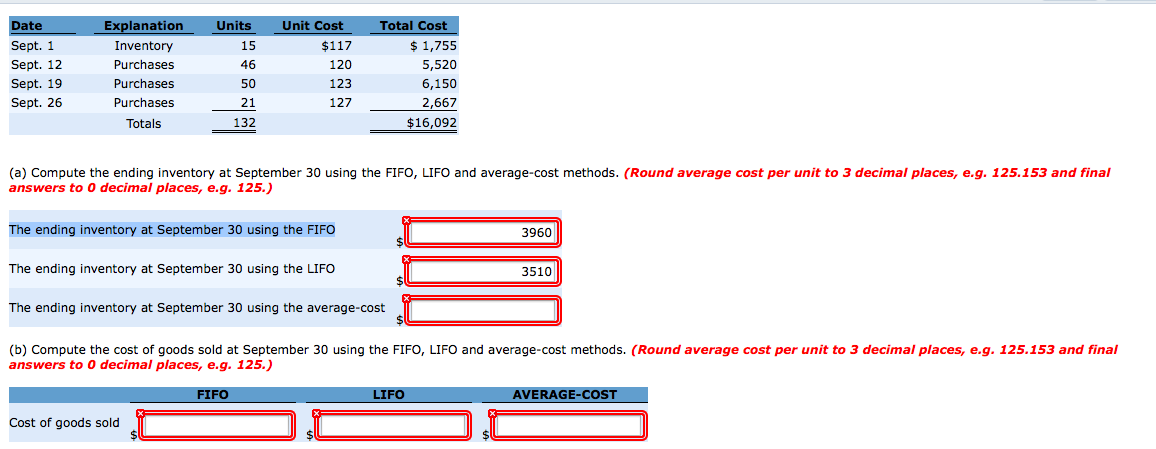Image resolution: width=1156 pixels, height=449 pixels.
Task: Click the error X icon on average-cost cost of goods sold
Action: pos(492,413)
